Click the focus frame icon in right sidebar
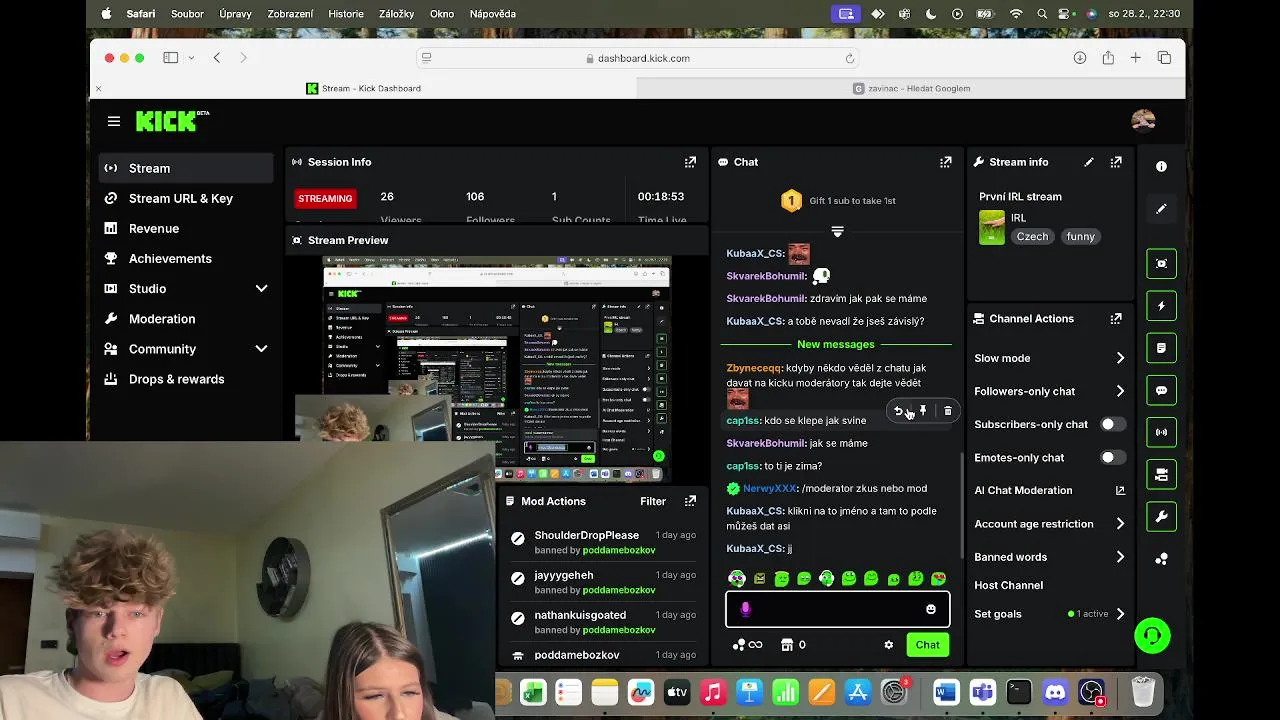This screenshot has height=720, width=1280. (x=1161, y=264)
